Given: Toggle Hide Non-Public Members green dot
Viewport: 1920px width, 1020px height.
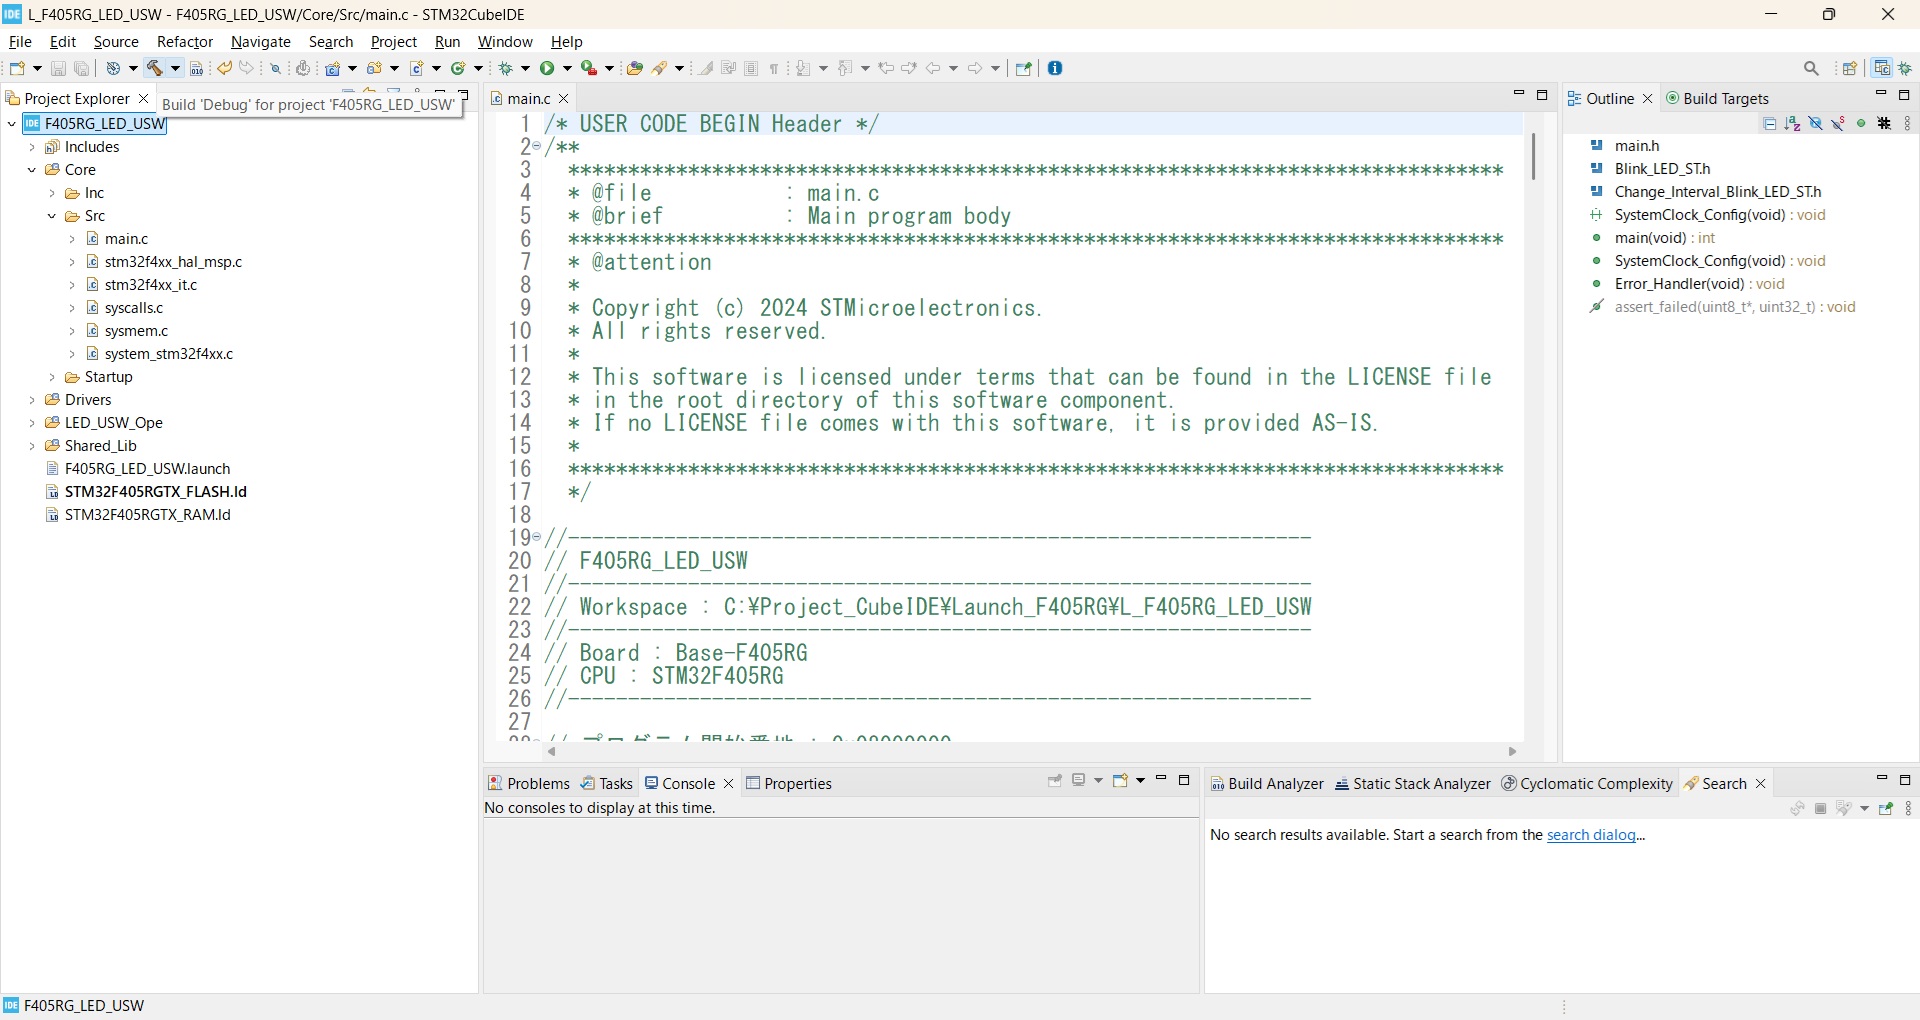Looking at the screenshot, I should (1862, 124).
